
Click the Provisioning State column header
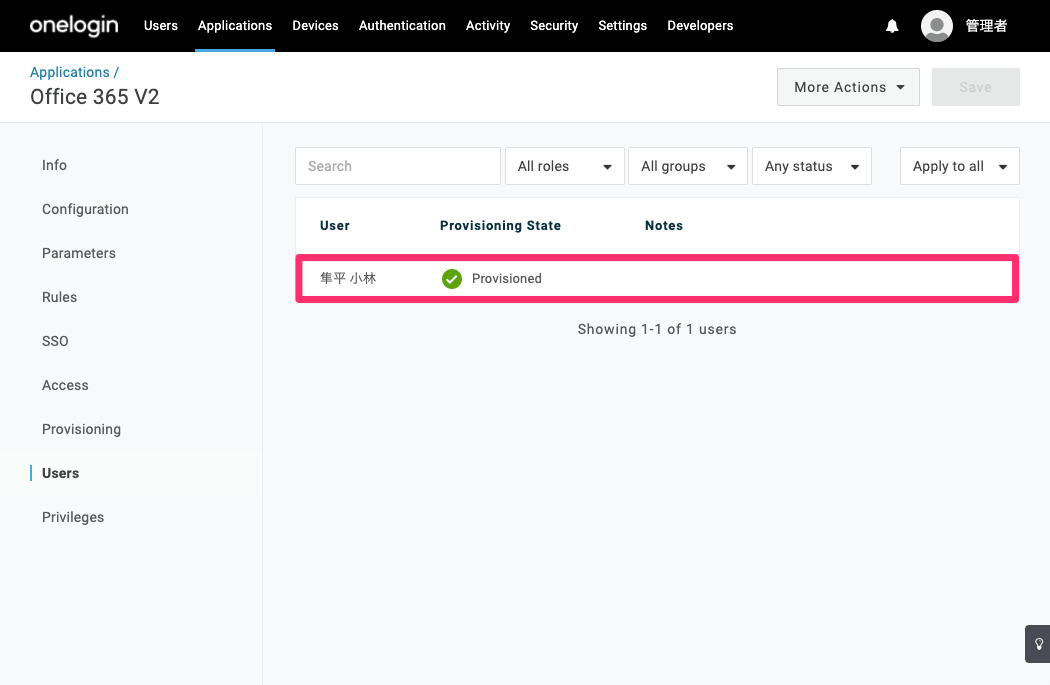click(x=500, y=226)
